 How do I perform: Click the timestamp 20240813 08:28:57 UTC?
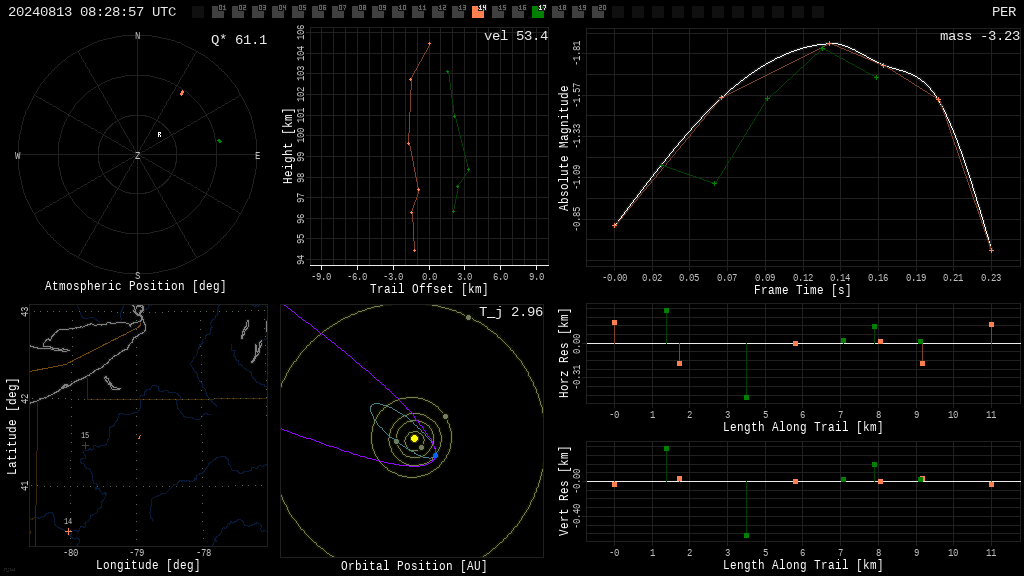click(x=92, y=12)
